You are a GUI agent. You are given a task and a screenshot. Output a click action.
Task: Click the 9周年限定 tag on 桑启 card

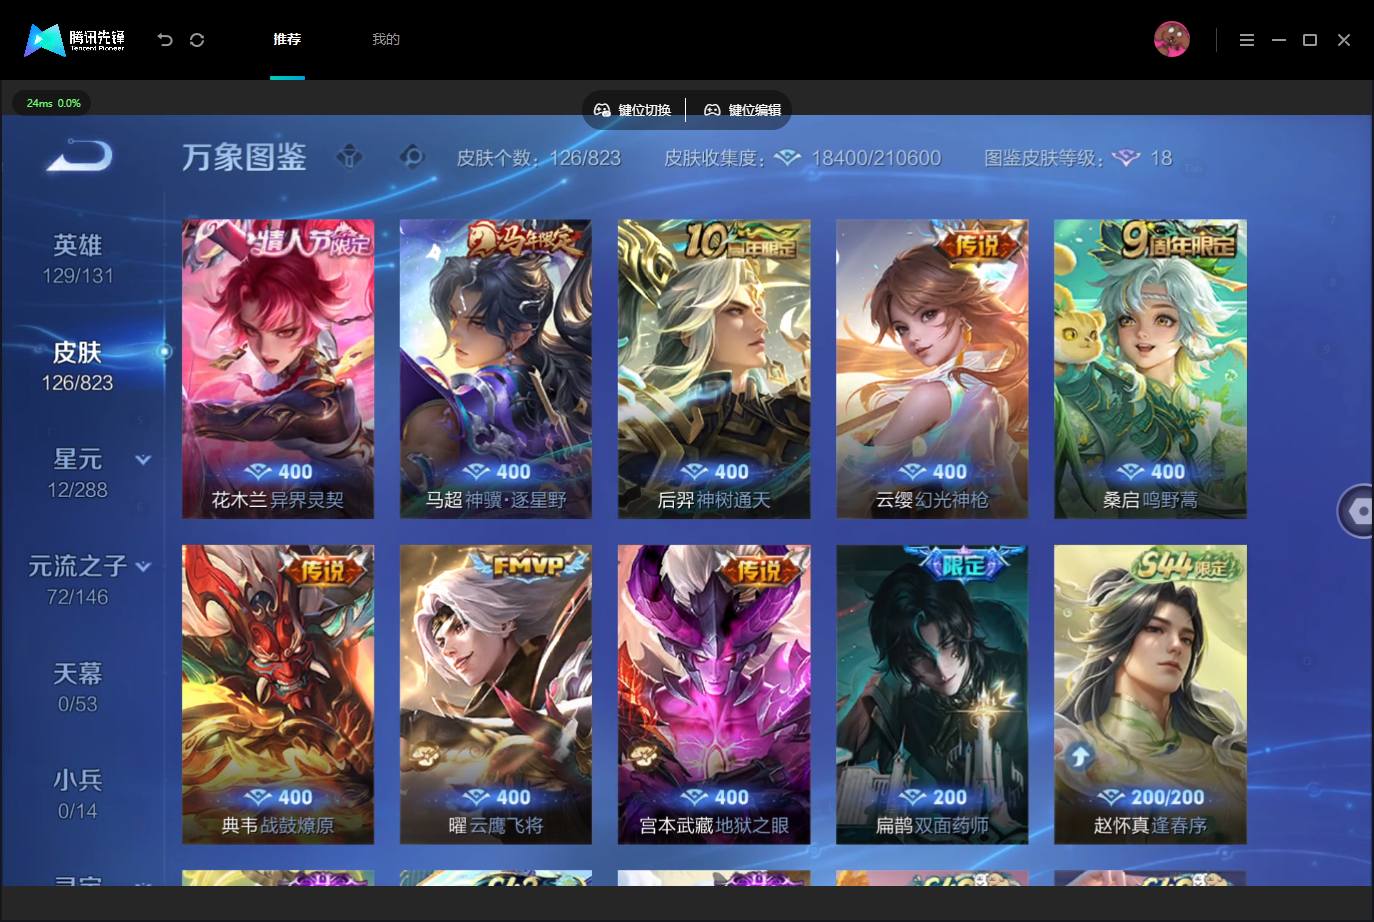[1179, 241]
